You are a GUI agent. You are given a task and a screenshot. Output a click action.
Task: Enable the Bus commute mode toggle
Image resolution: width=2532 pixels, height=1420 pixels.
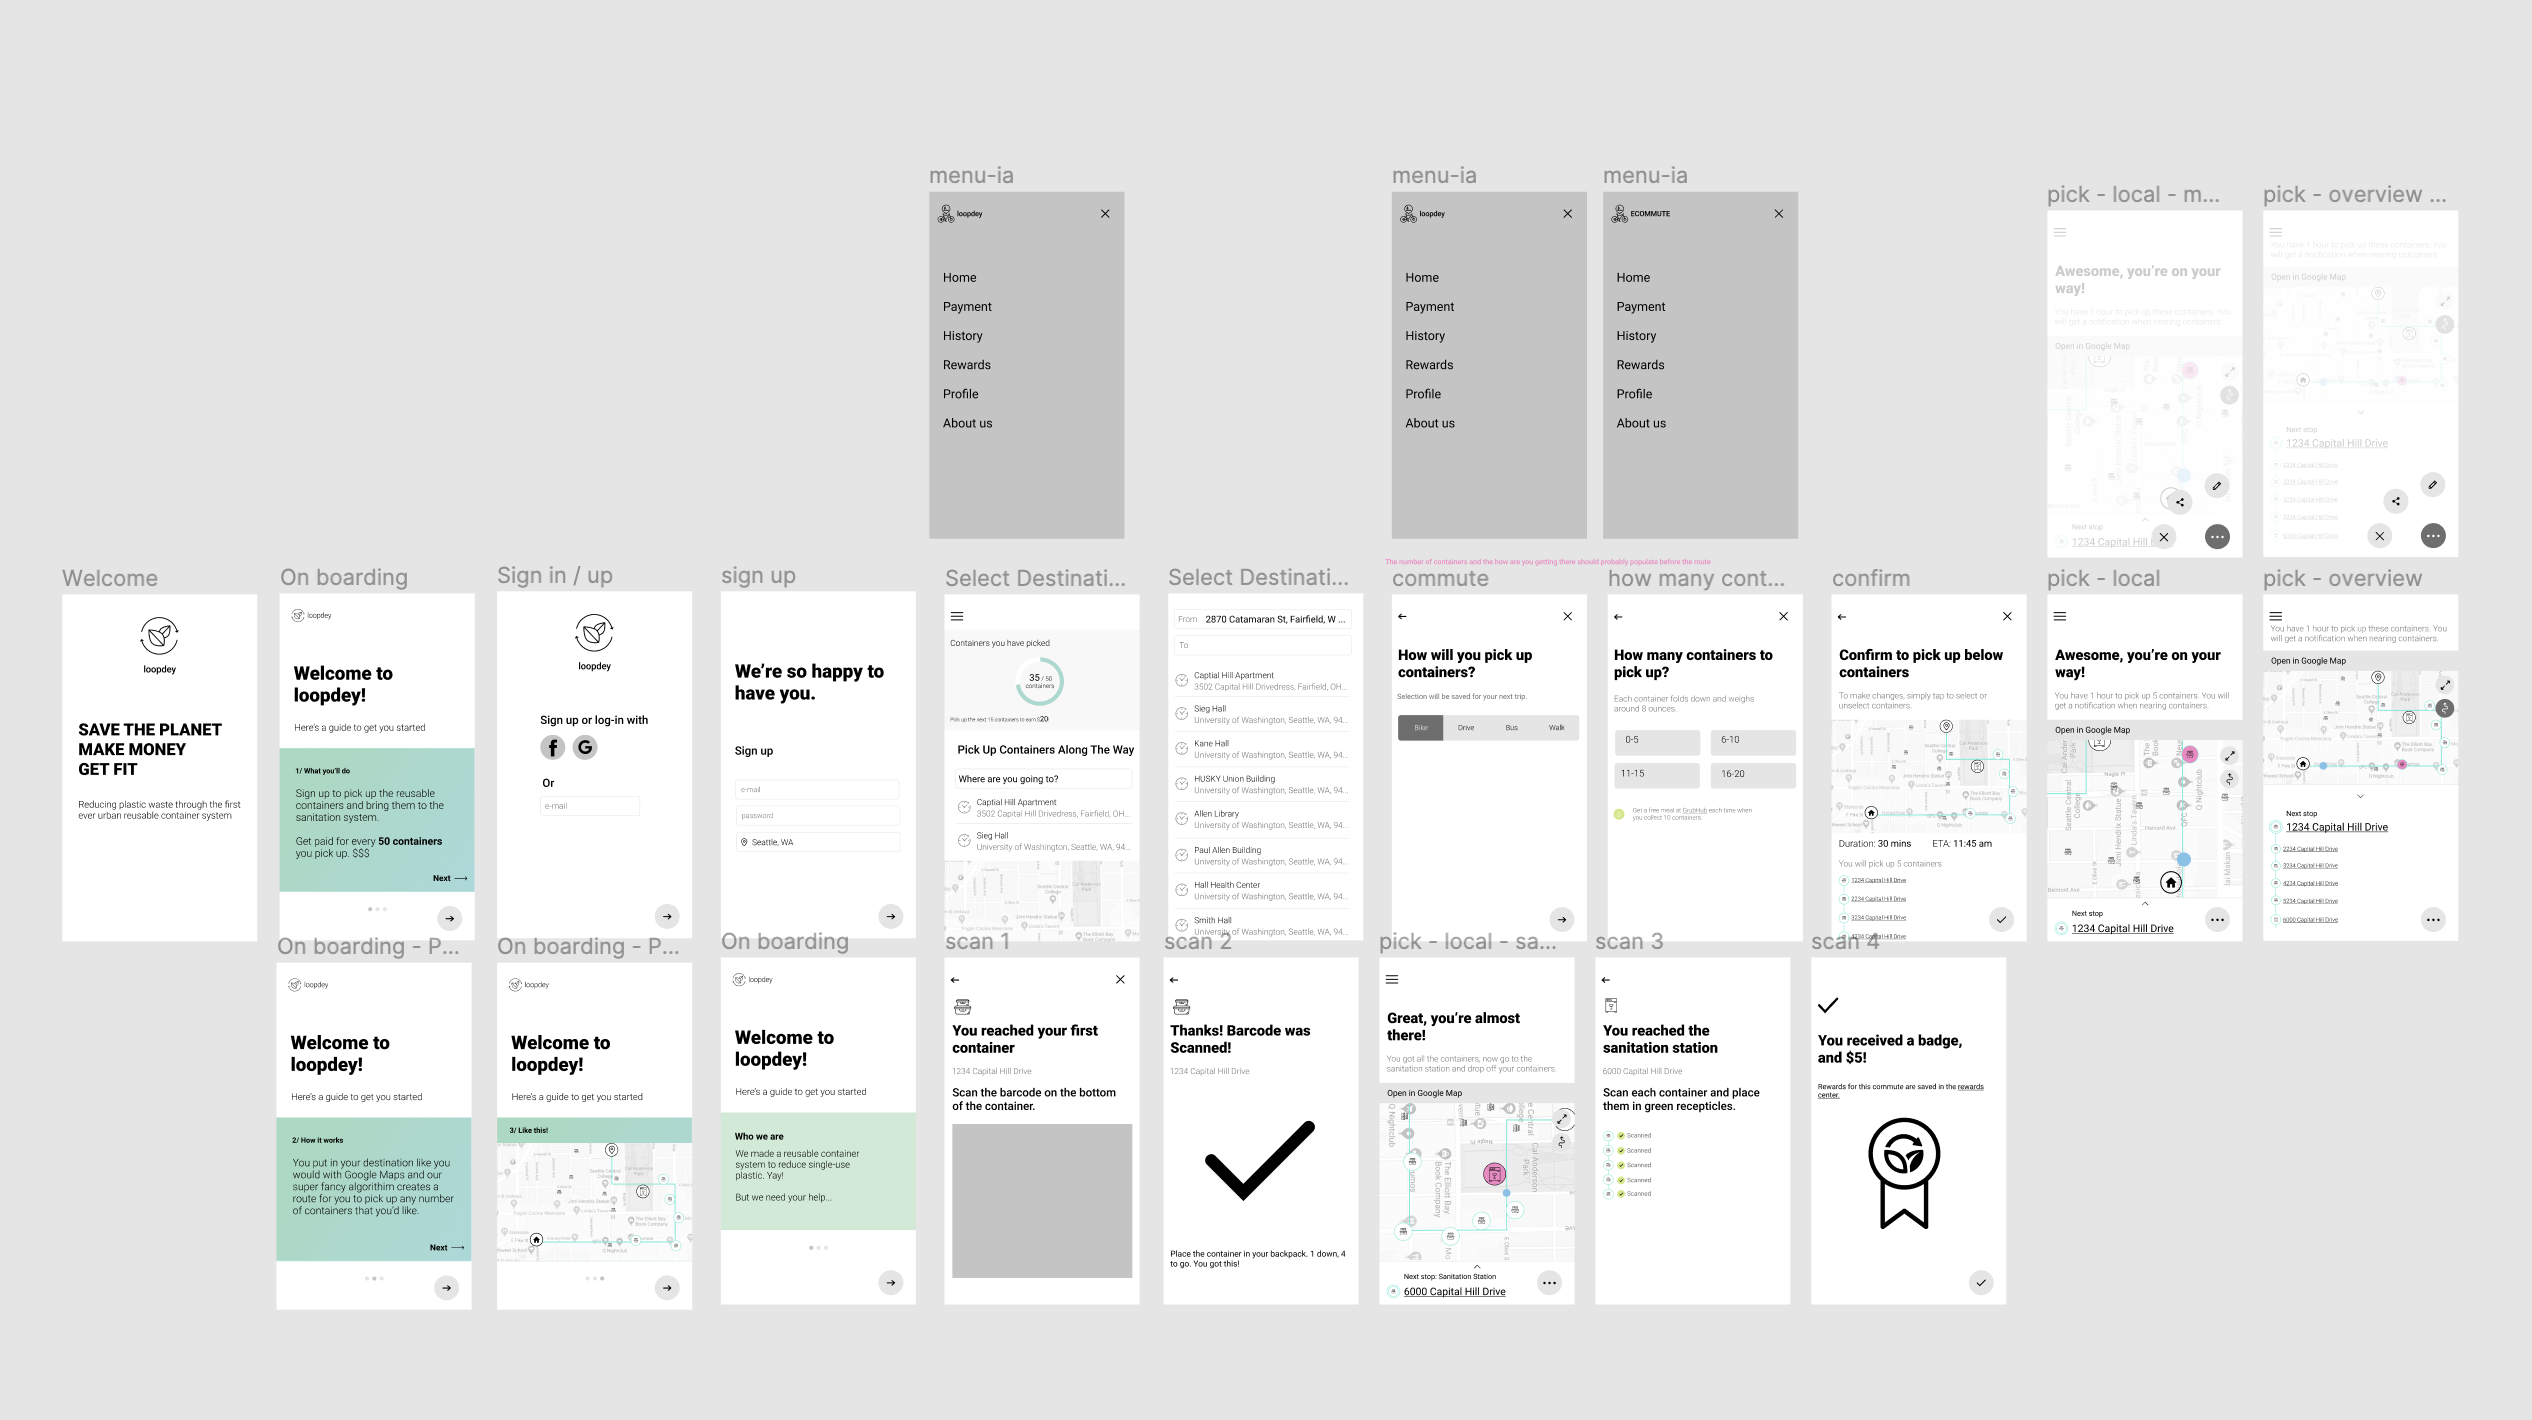1511,727
